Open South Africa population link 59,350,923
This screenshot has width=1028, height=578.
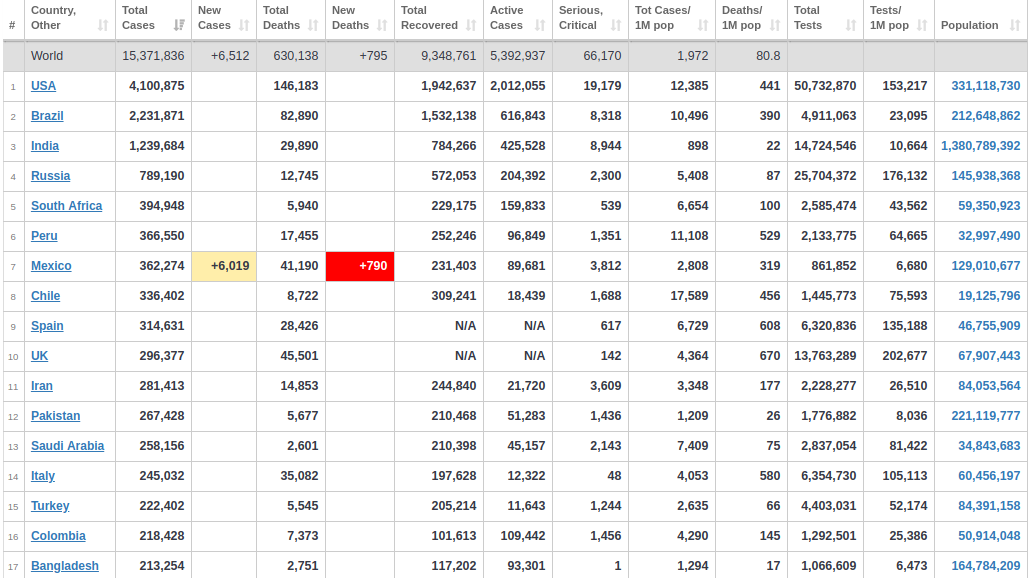(x=989, y=206)
